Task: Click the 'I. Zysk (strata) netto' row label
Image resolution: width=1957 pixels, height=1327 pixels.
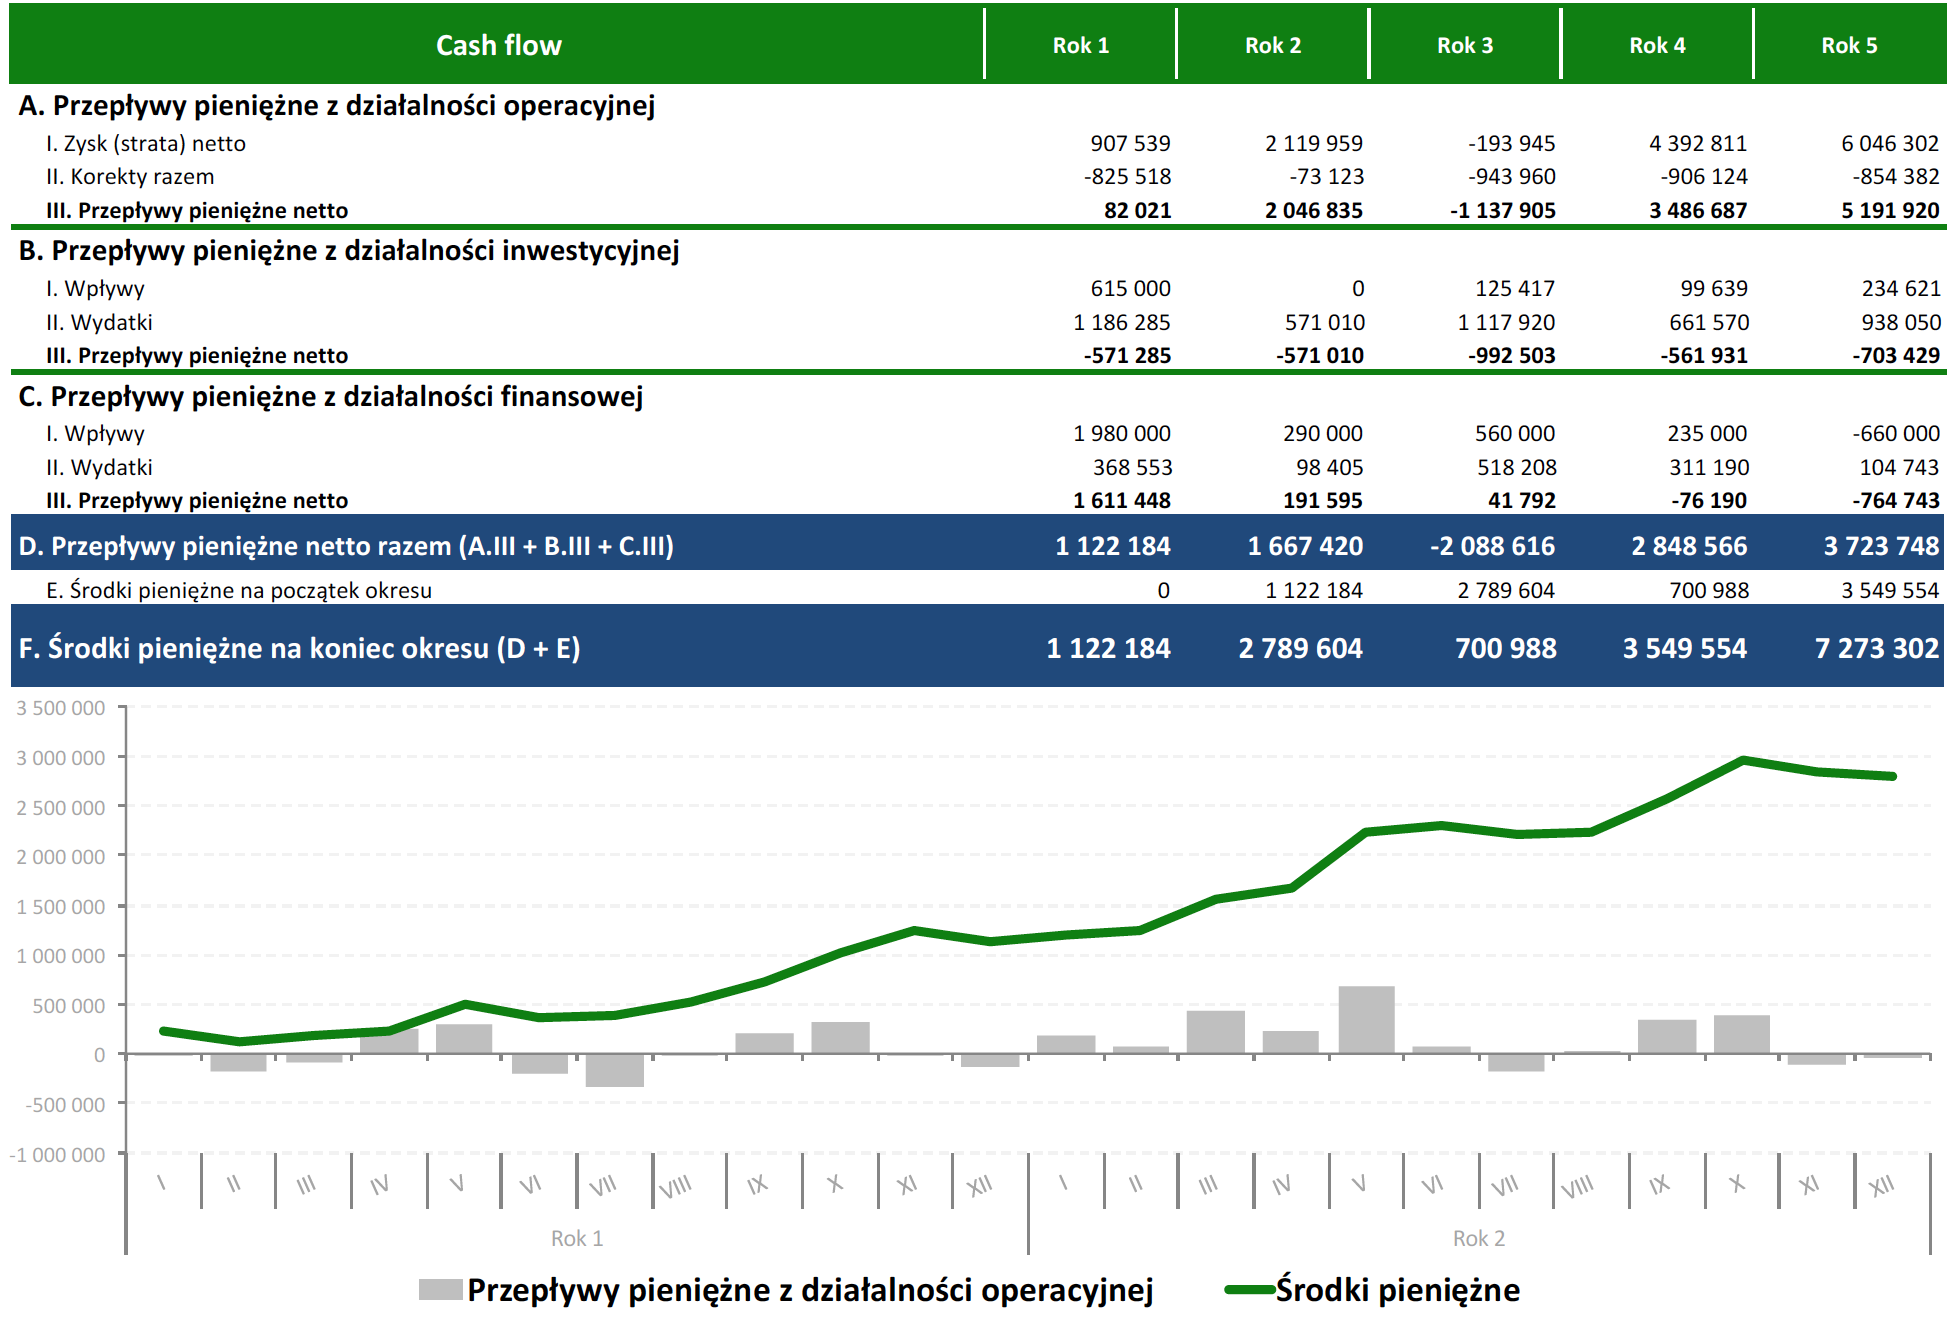Action: (x=146, y=144)
